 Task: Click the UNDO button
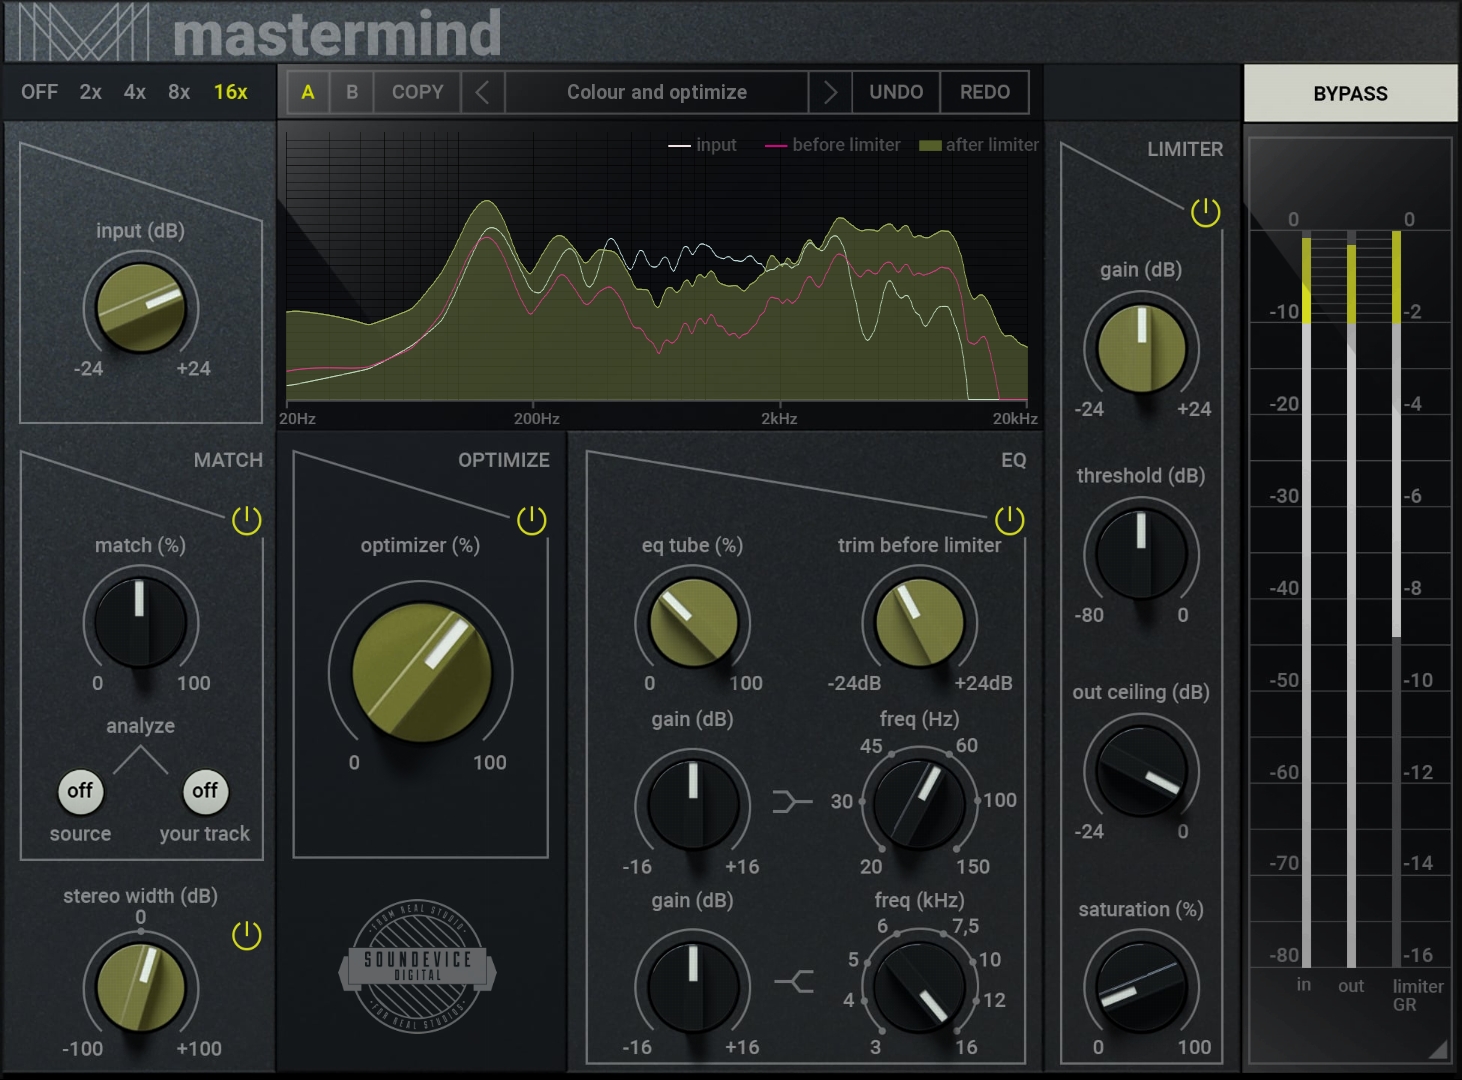(x=896, y=92)
